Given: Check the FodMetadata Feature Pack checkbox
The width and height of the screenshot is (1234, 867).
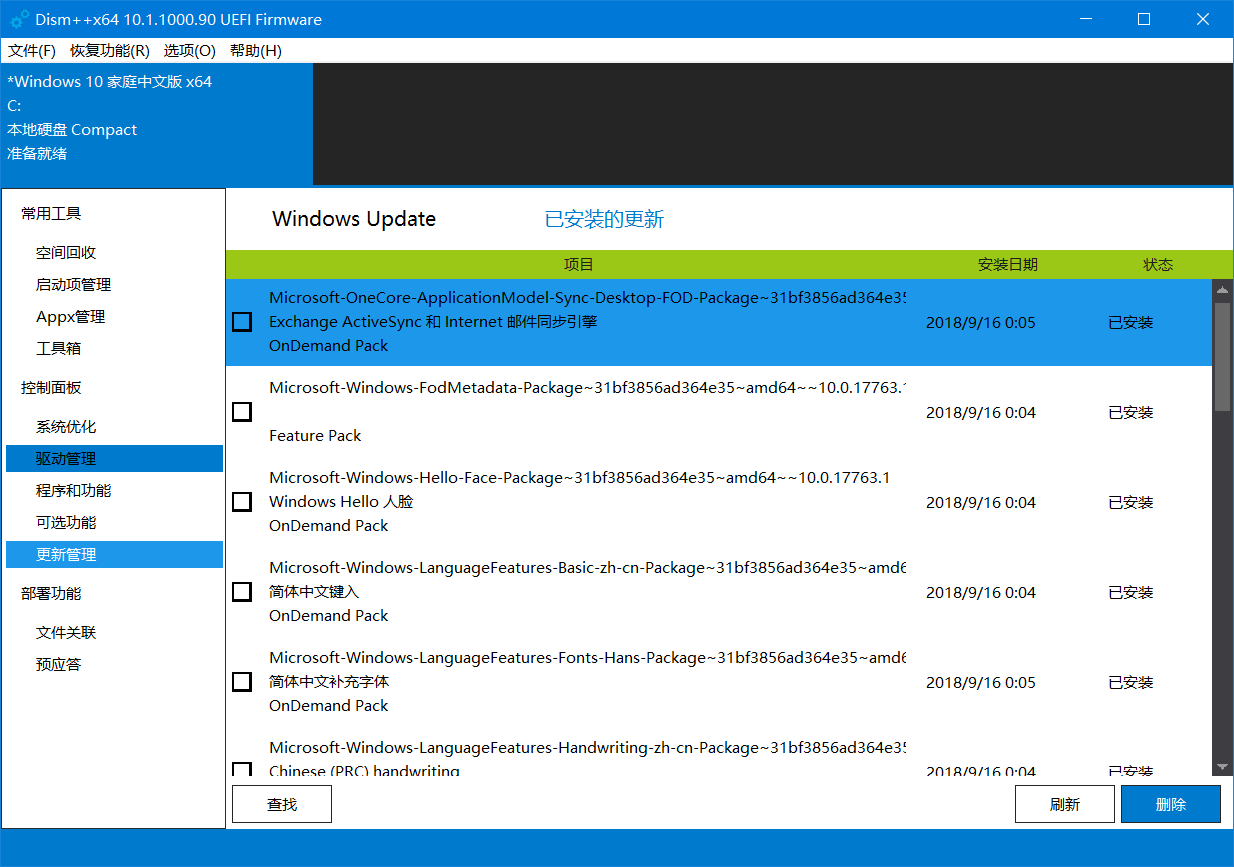Looking at the screenshot, I should [x=242, y=412].
